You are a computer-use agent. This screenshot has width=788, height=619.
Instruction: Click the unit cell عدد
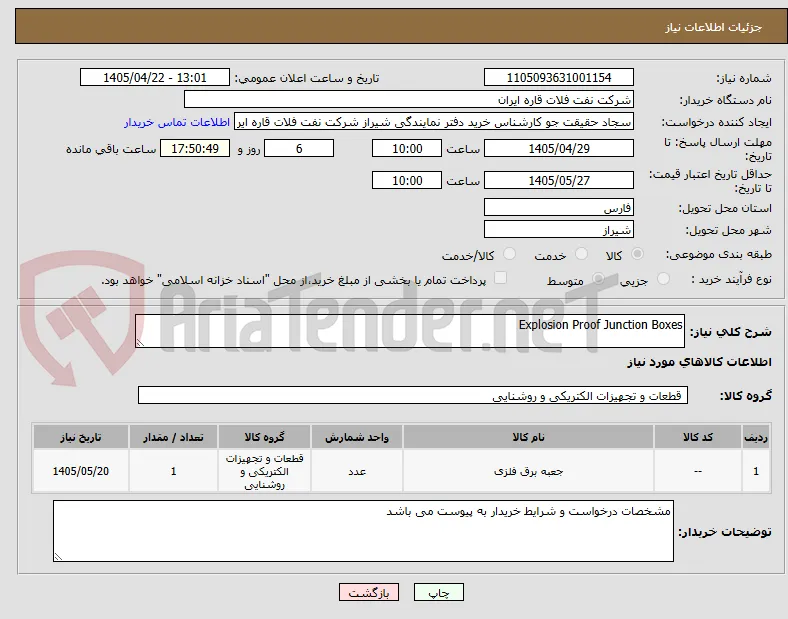[357, 471]
